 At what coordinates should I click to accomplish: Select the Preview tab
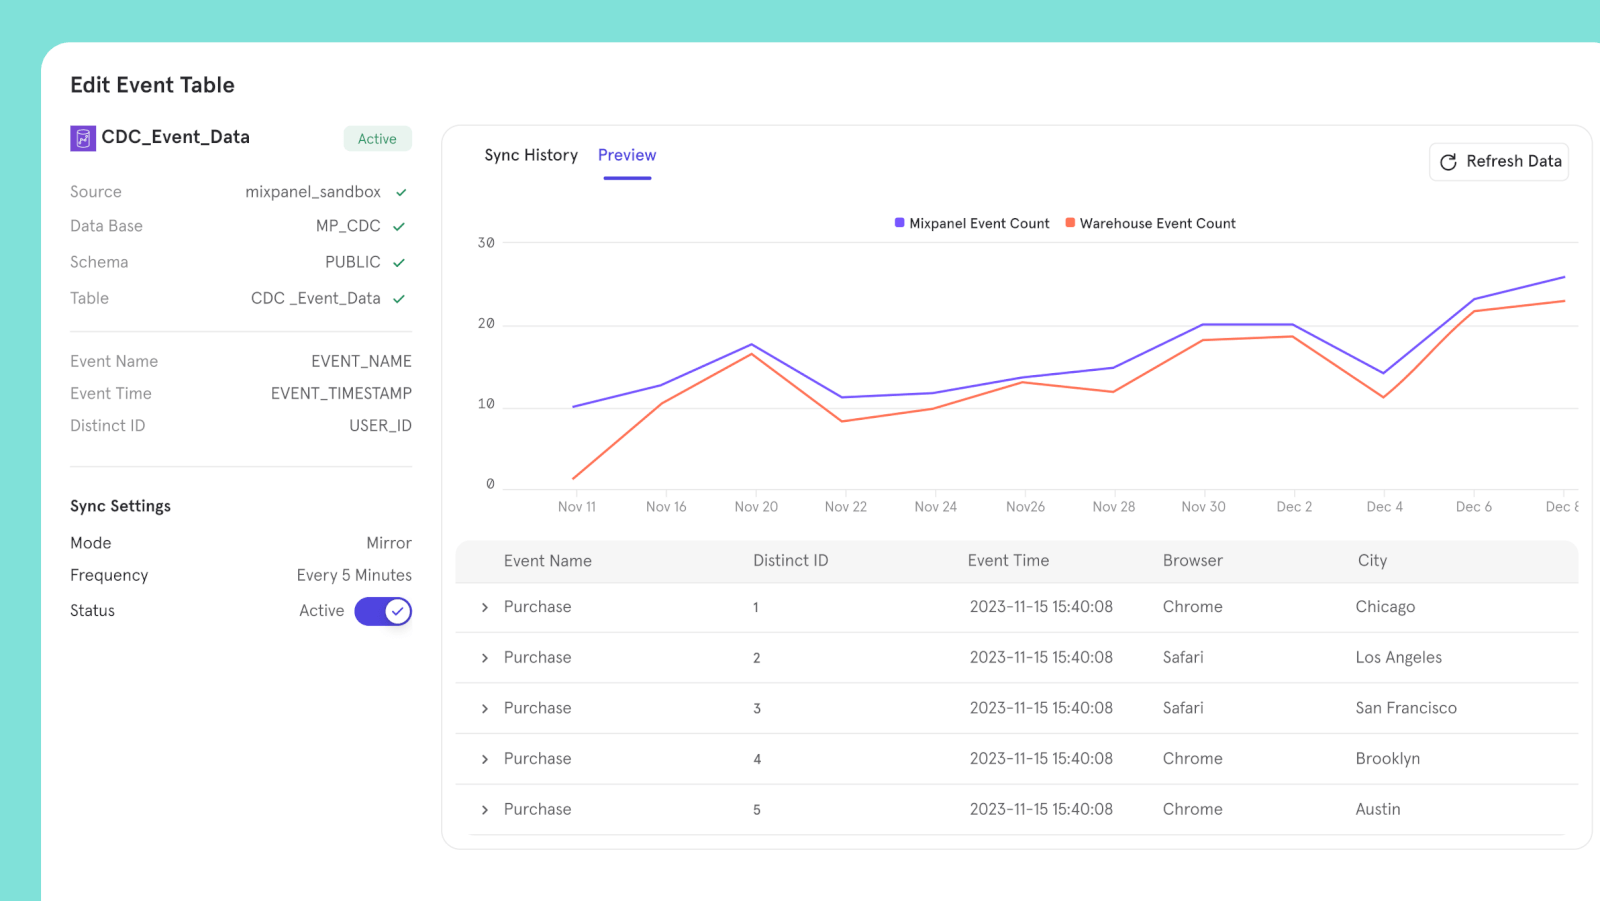tap(627, 155)
